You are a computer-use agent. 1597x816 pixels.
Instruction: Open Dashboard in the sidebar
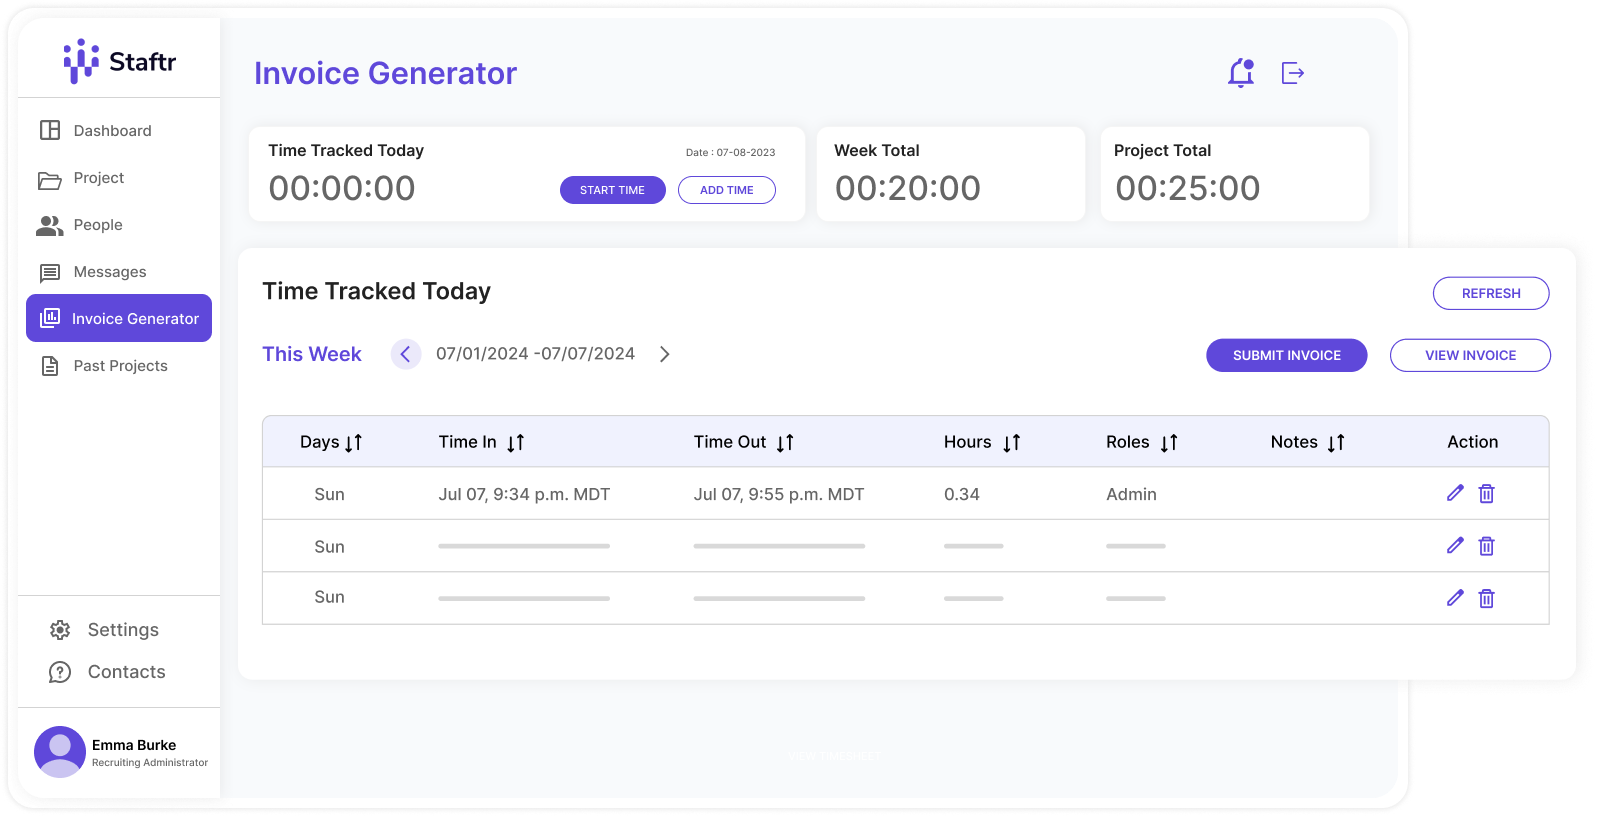[x=112, y=131]
